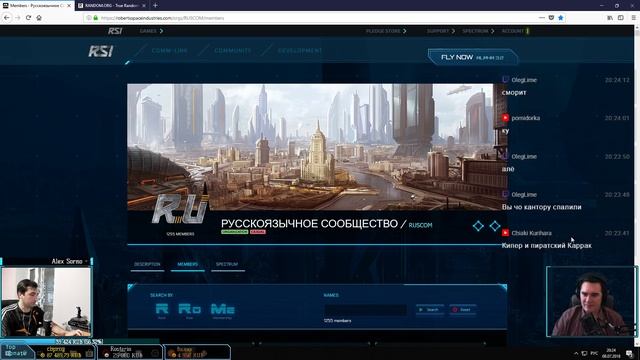Screen dimensions: 640x360
Task: Click the site information icon in address bar
Action: click(x=89, y=18)
